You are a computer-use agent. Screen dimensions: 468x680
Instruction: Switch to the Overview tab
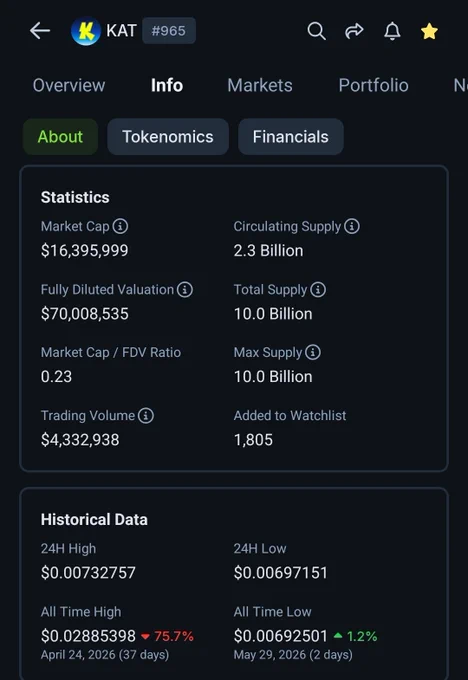pos(69,85)
